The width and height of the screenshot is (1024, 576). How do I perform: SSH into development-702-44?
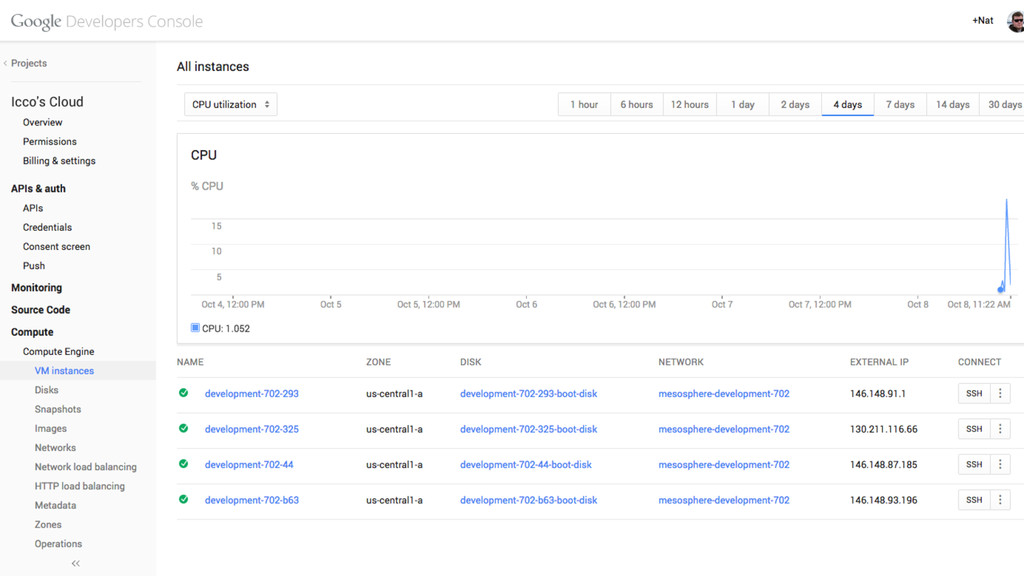click(974, 464)
